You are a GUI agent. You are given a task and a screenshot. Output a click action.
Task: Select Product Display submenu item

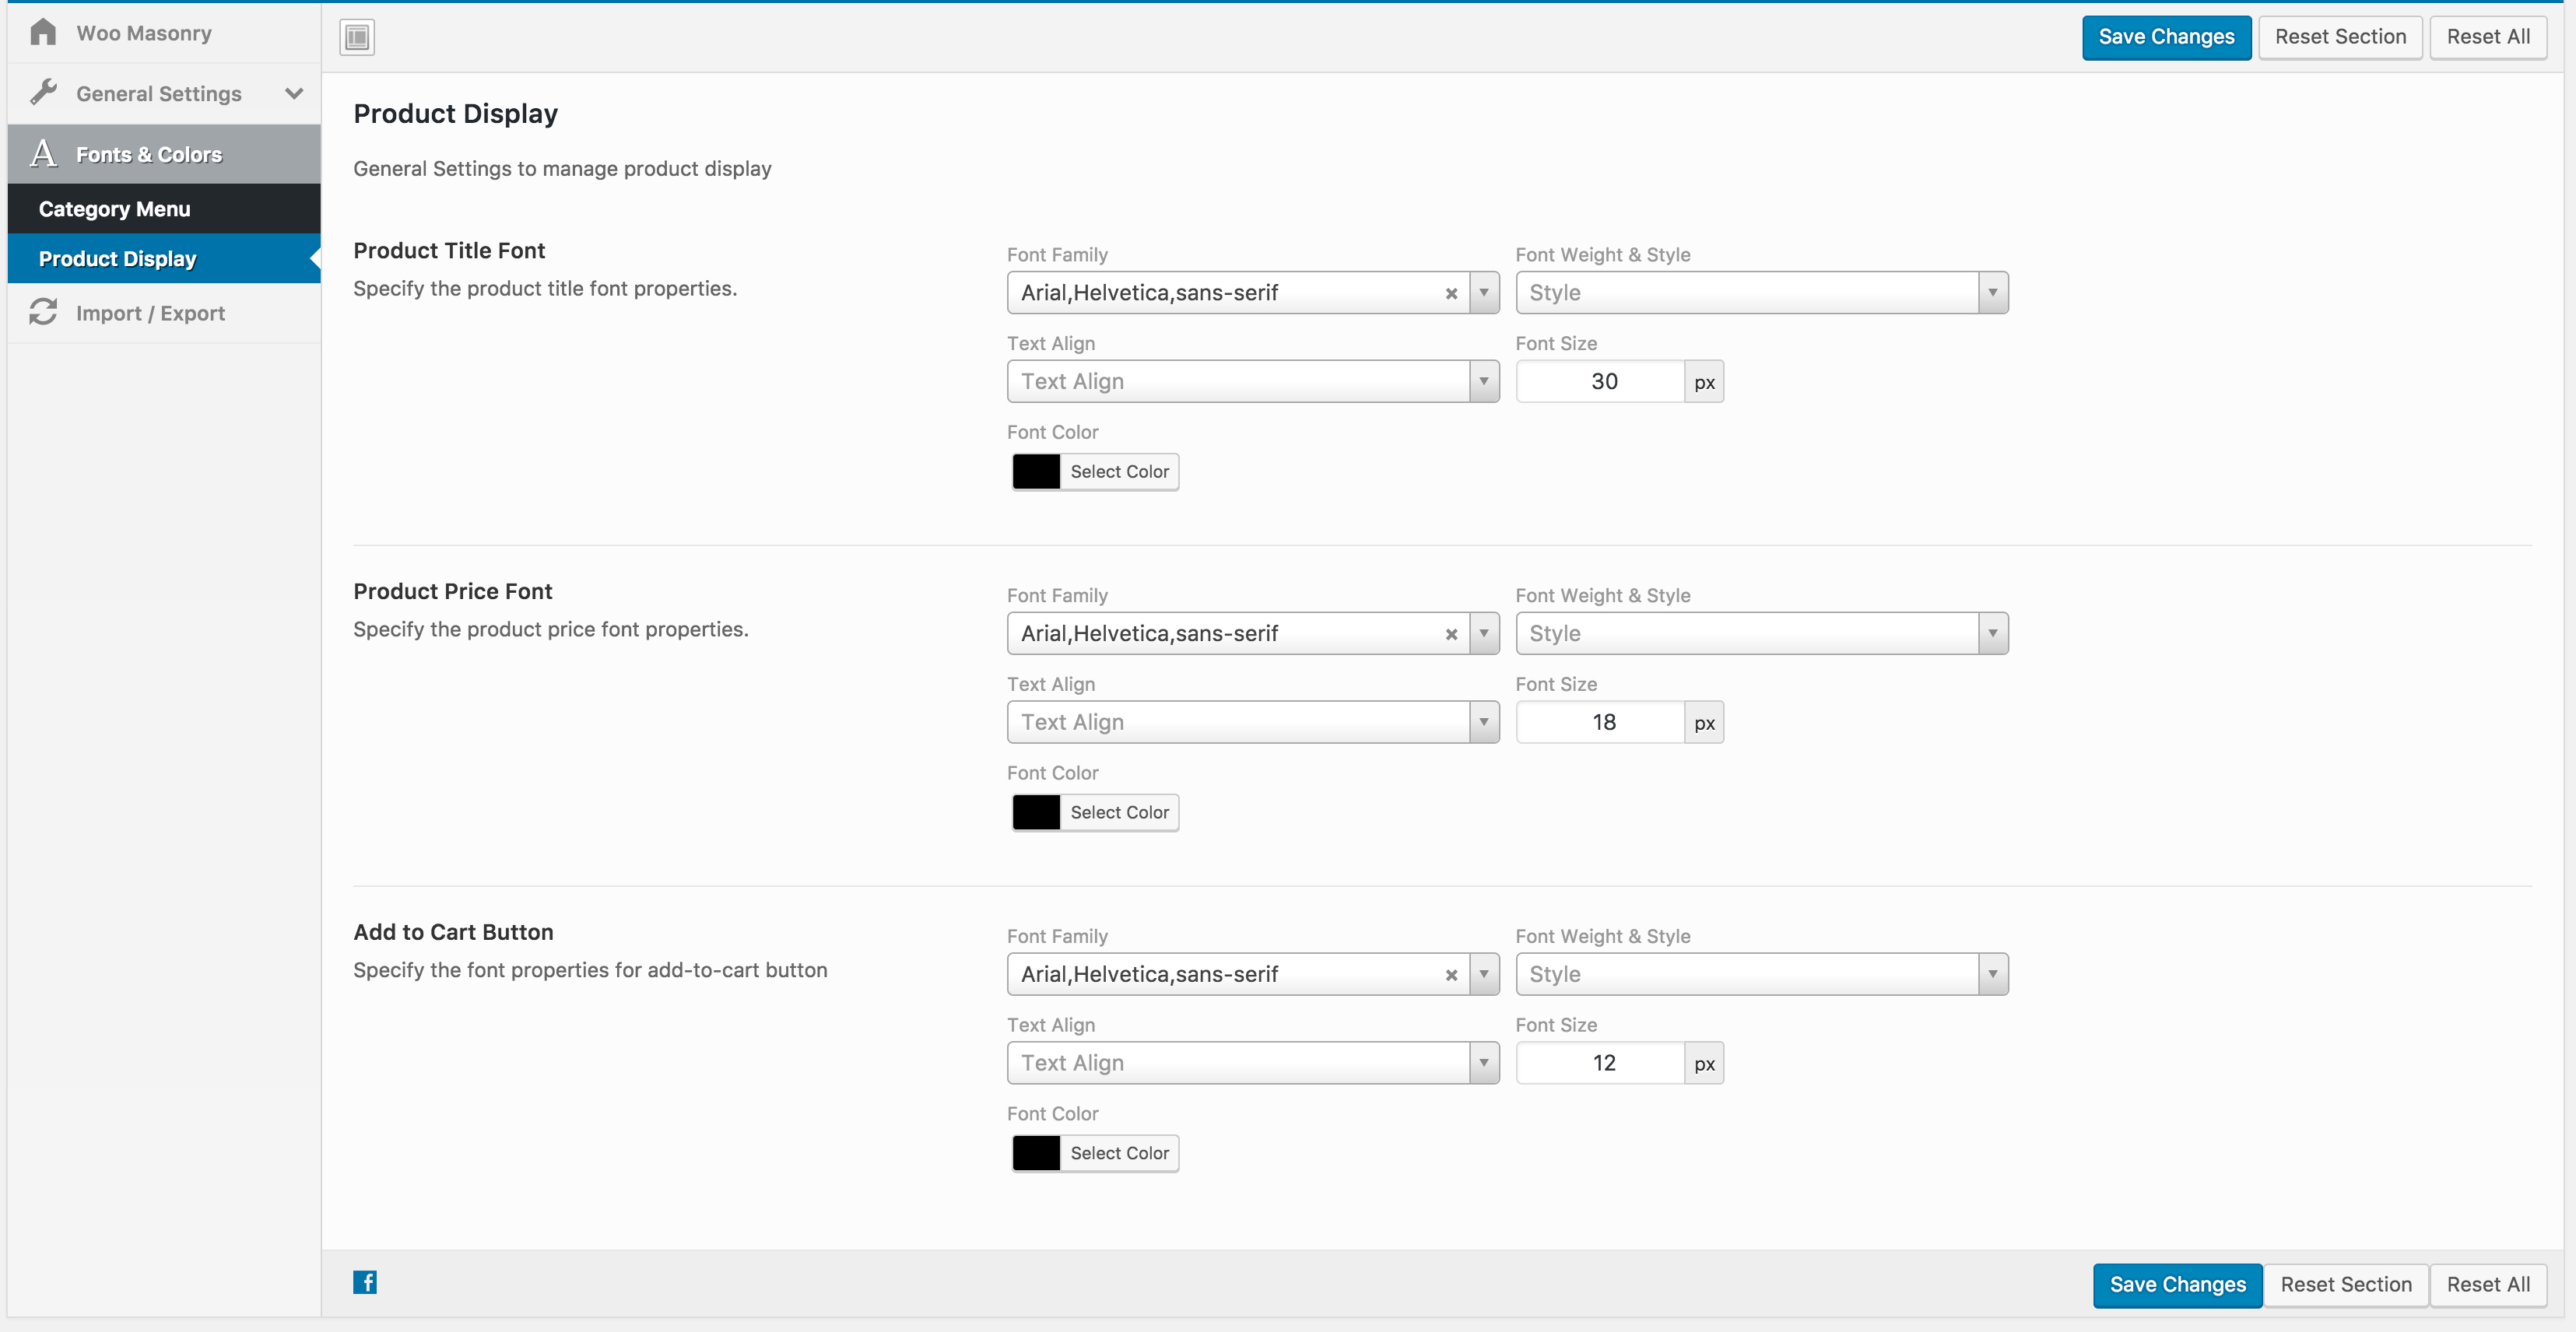(x=164, y=259)
